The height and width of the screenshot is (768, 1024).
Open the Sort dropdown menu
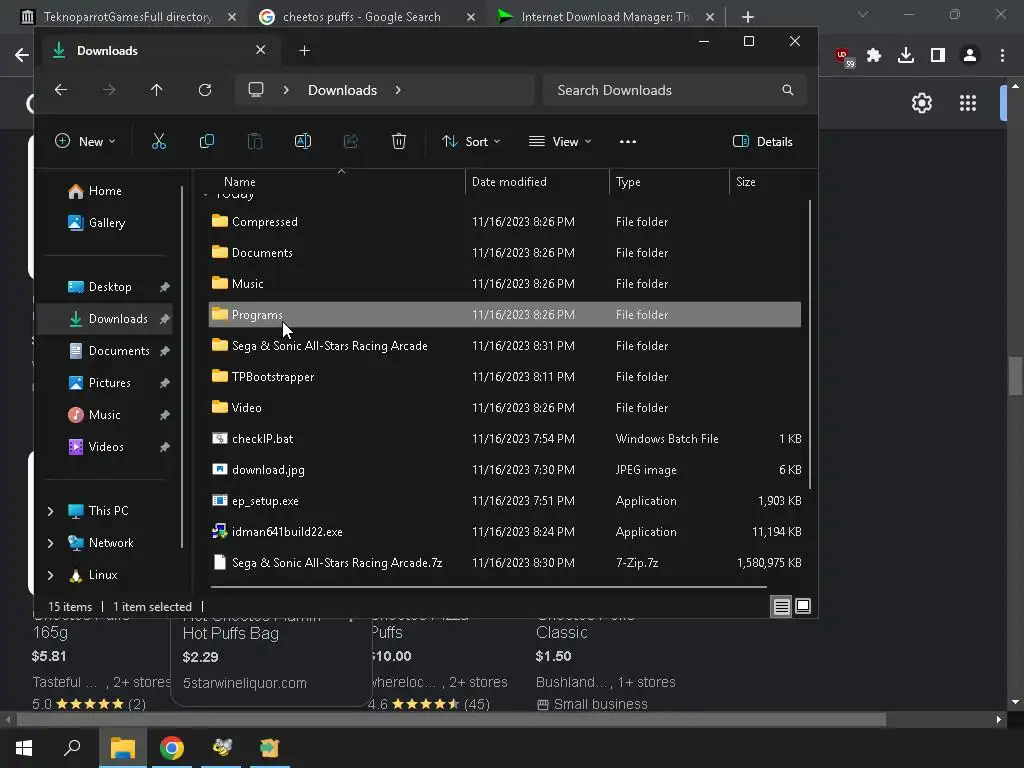pyautogui.click(x=471, y=142)
